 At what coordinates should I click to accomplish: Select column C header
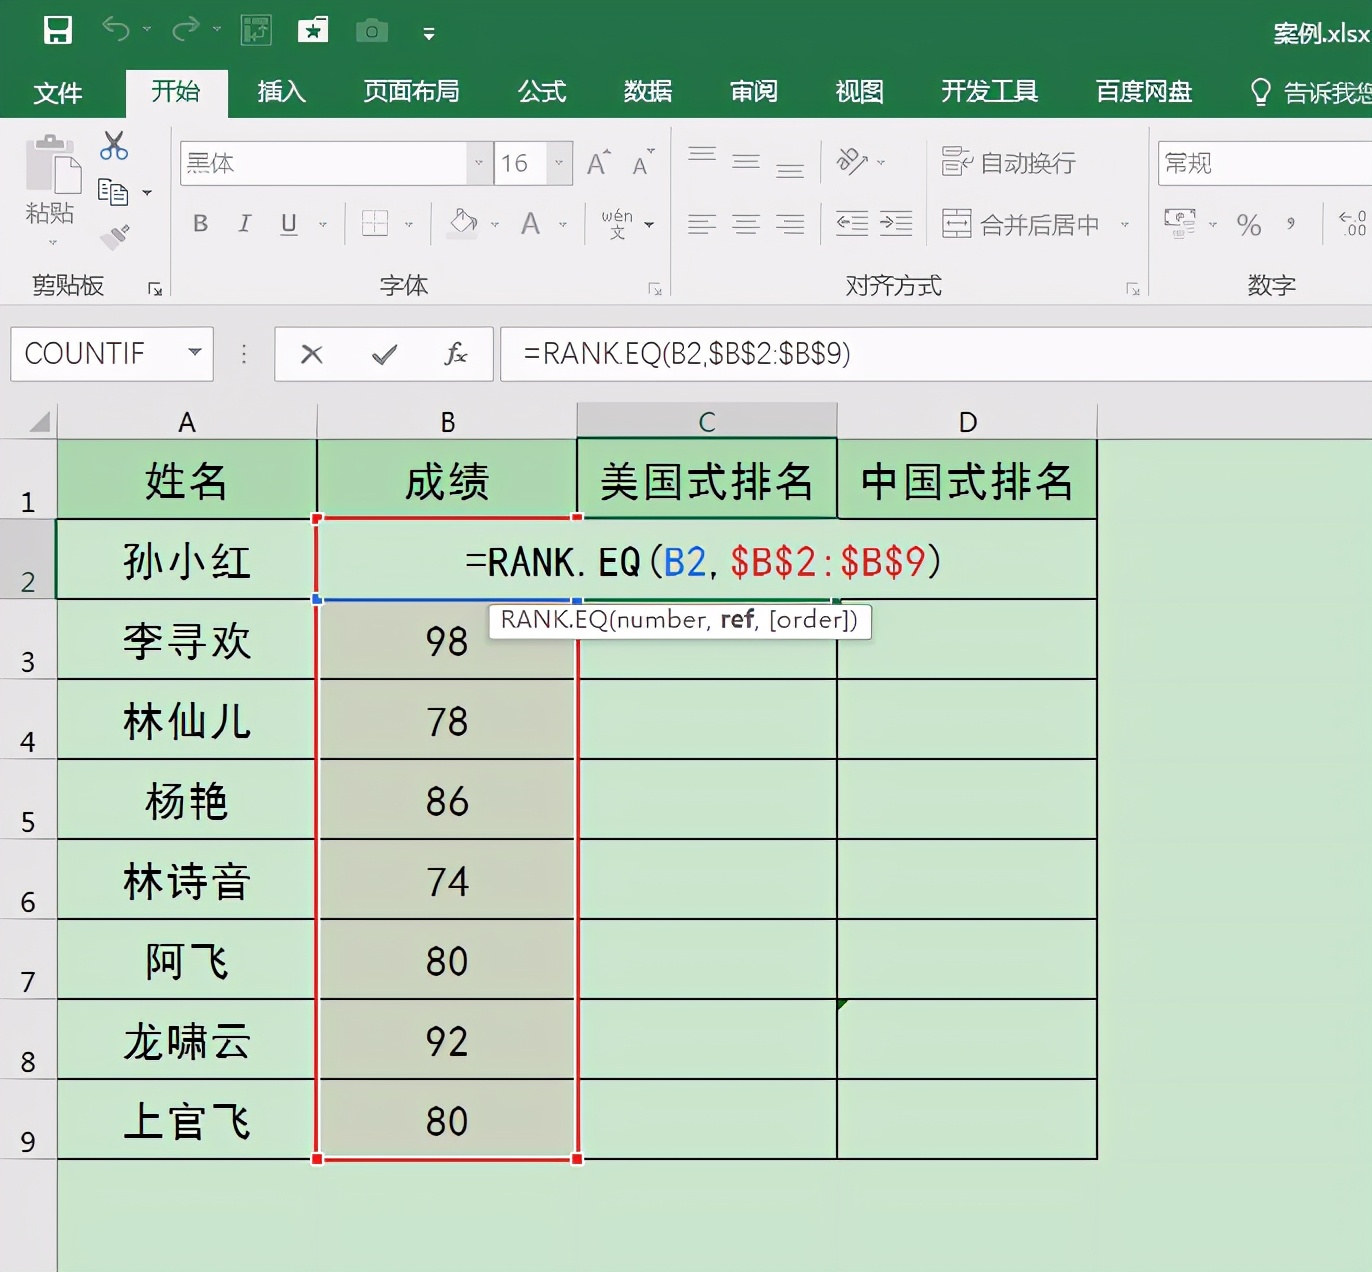[707, 421]
